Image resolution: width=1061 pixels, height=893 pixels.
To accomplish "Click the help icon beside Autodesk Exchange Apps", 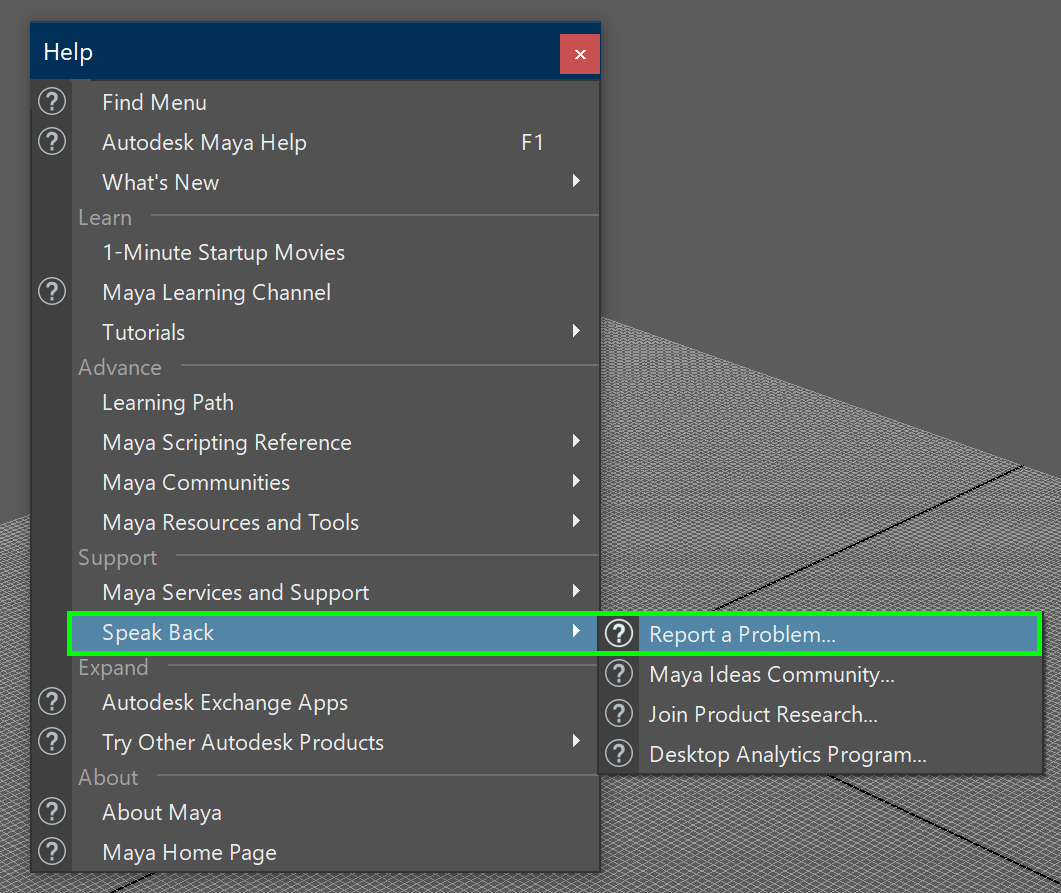I will tap(52, 702).
